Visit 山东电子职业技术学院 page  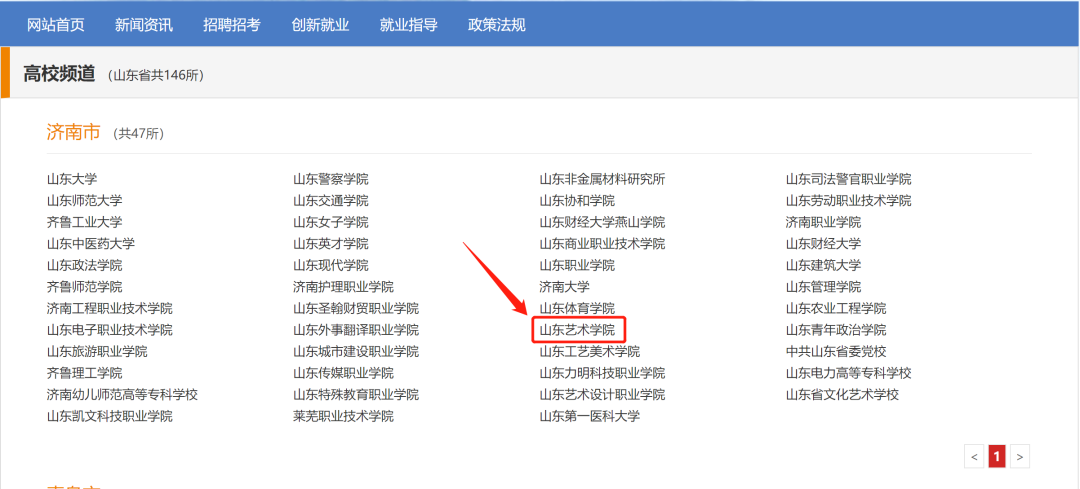(x=110, y=330)
